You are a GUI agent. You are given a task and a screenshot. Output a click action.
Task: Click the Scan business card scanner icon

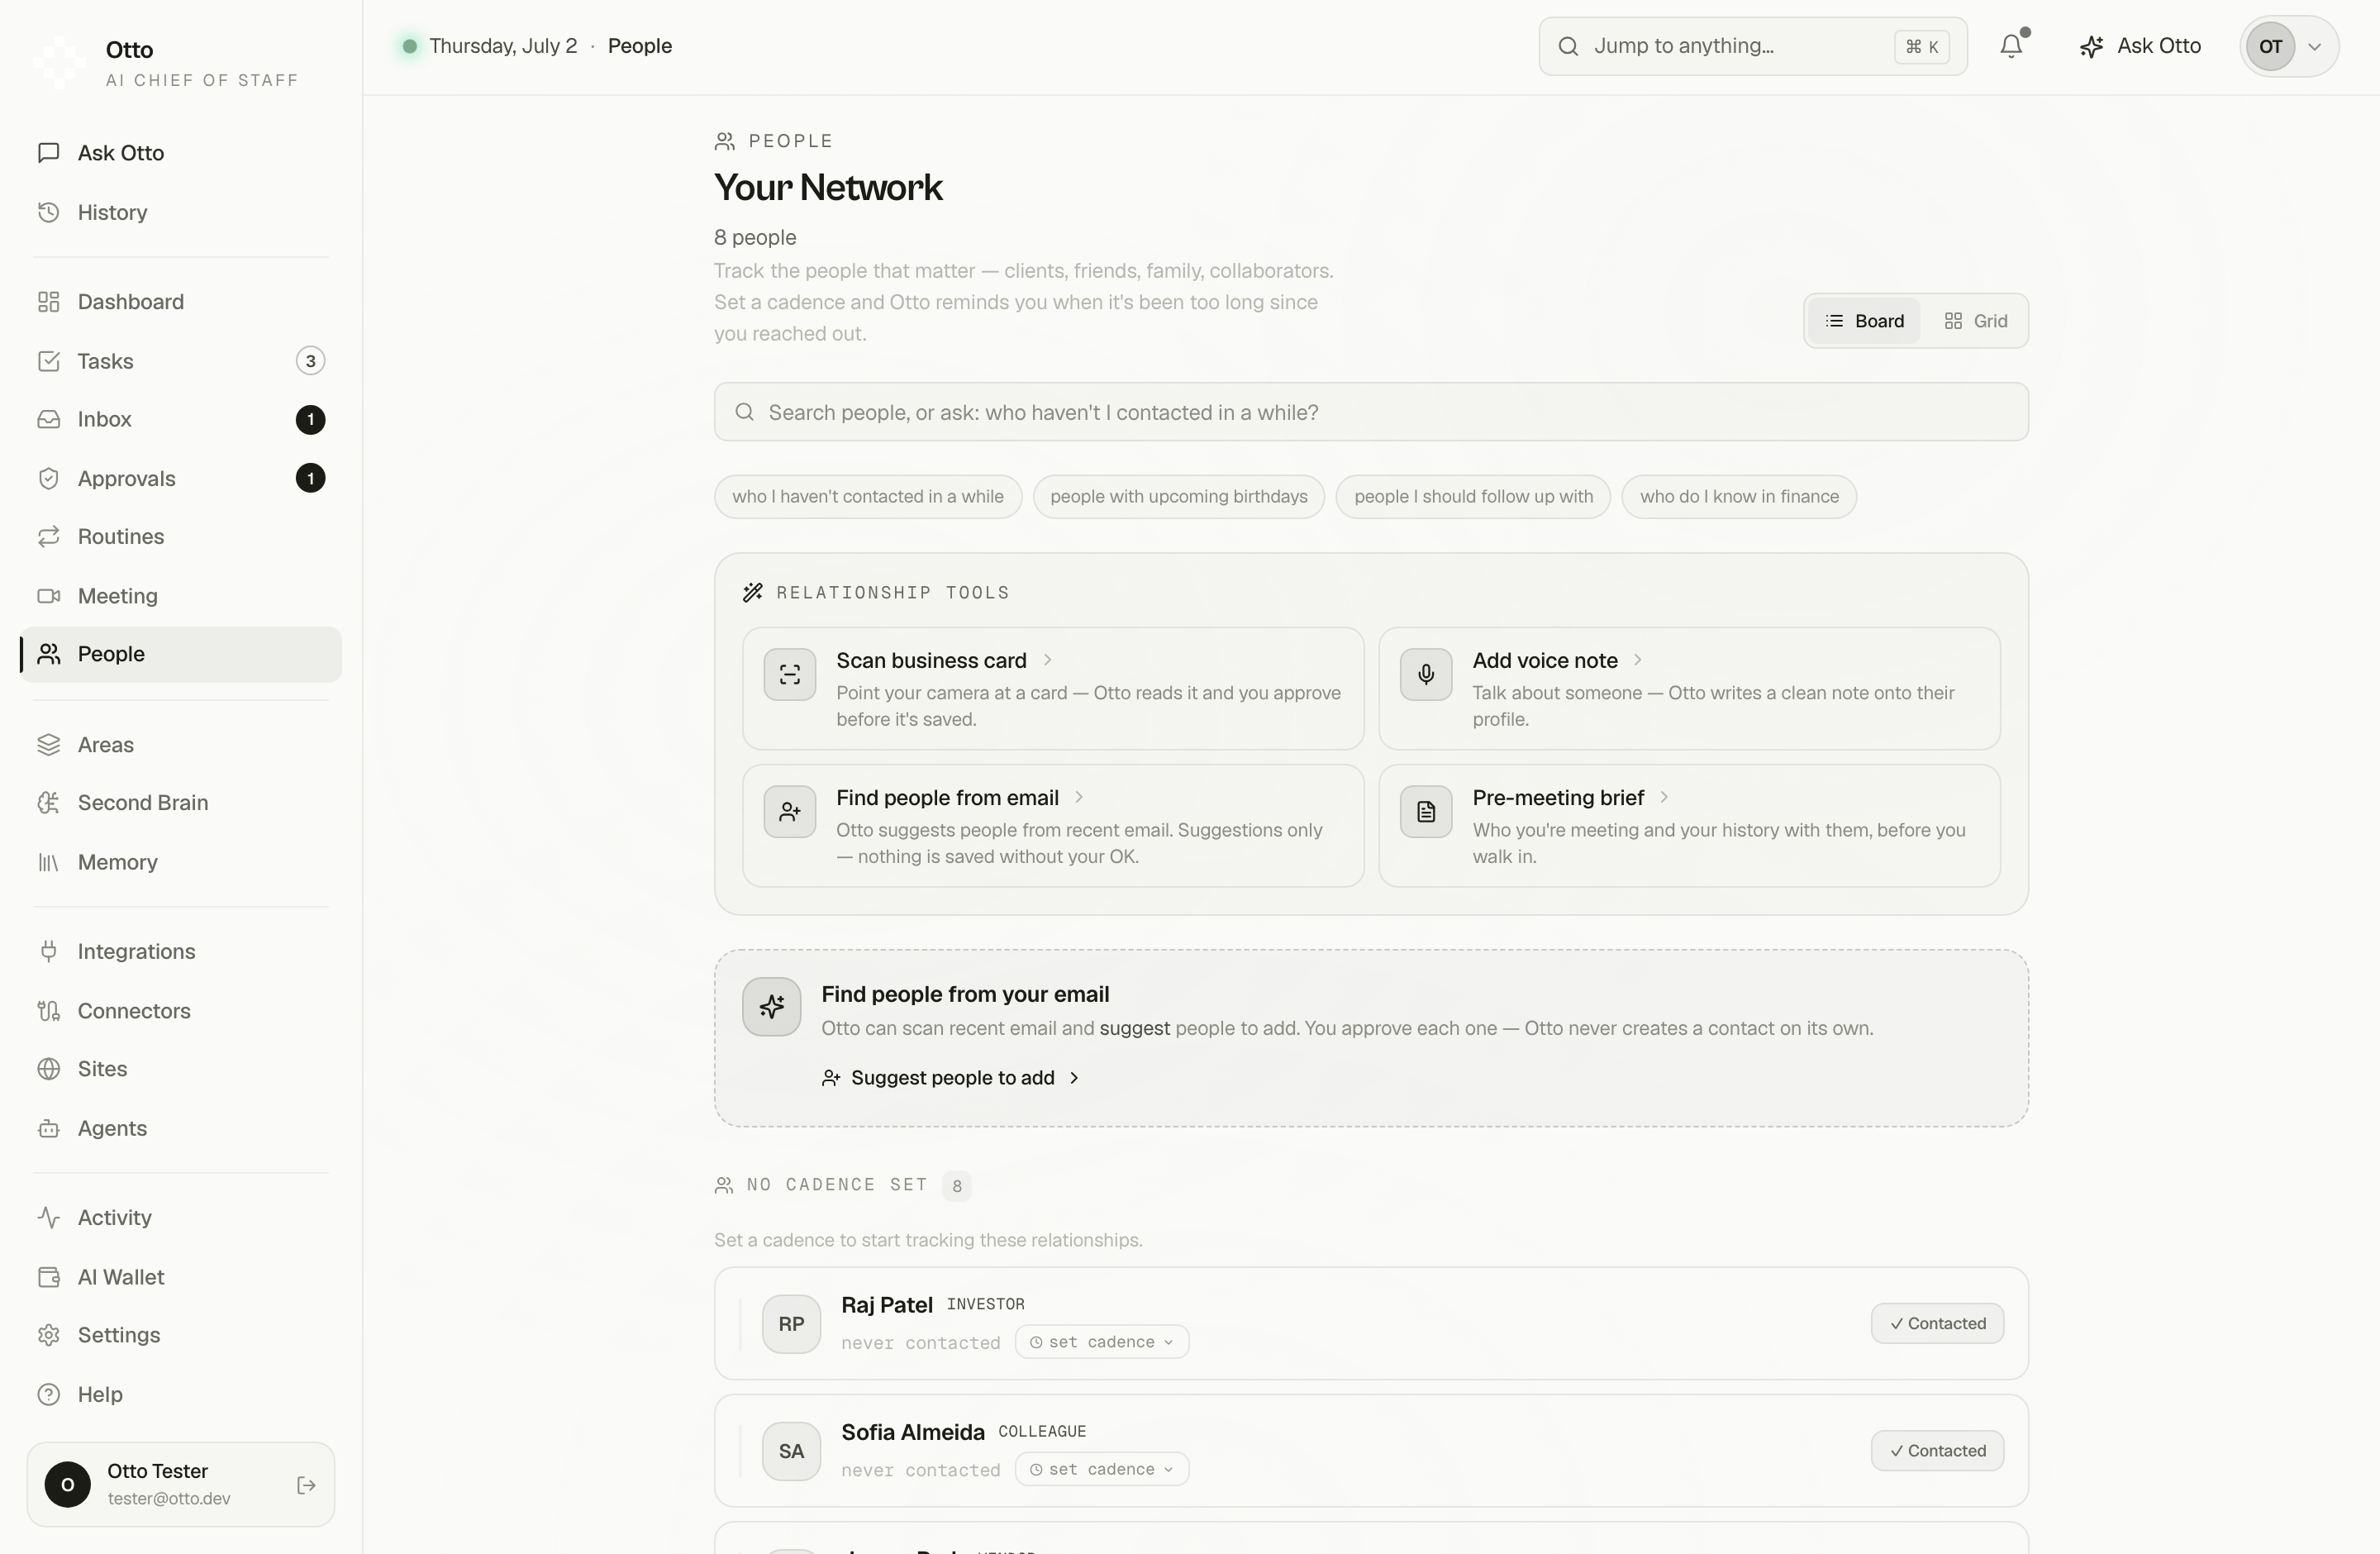pyautogui.click(x=790, y=675)
